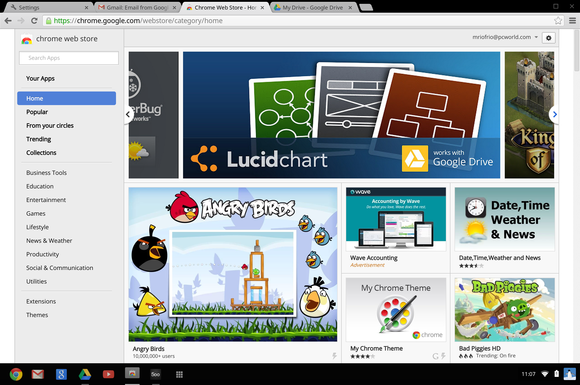580x385 pixels.
Task: Open the Google Search shelf icon
Action: pyautogui.click(x=61, y=374)
